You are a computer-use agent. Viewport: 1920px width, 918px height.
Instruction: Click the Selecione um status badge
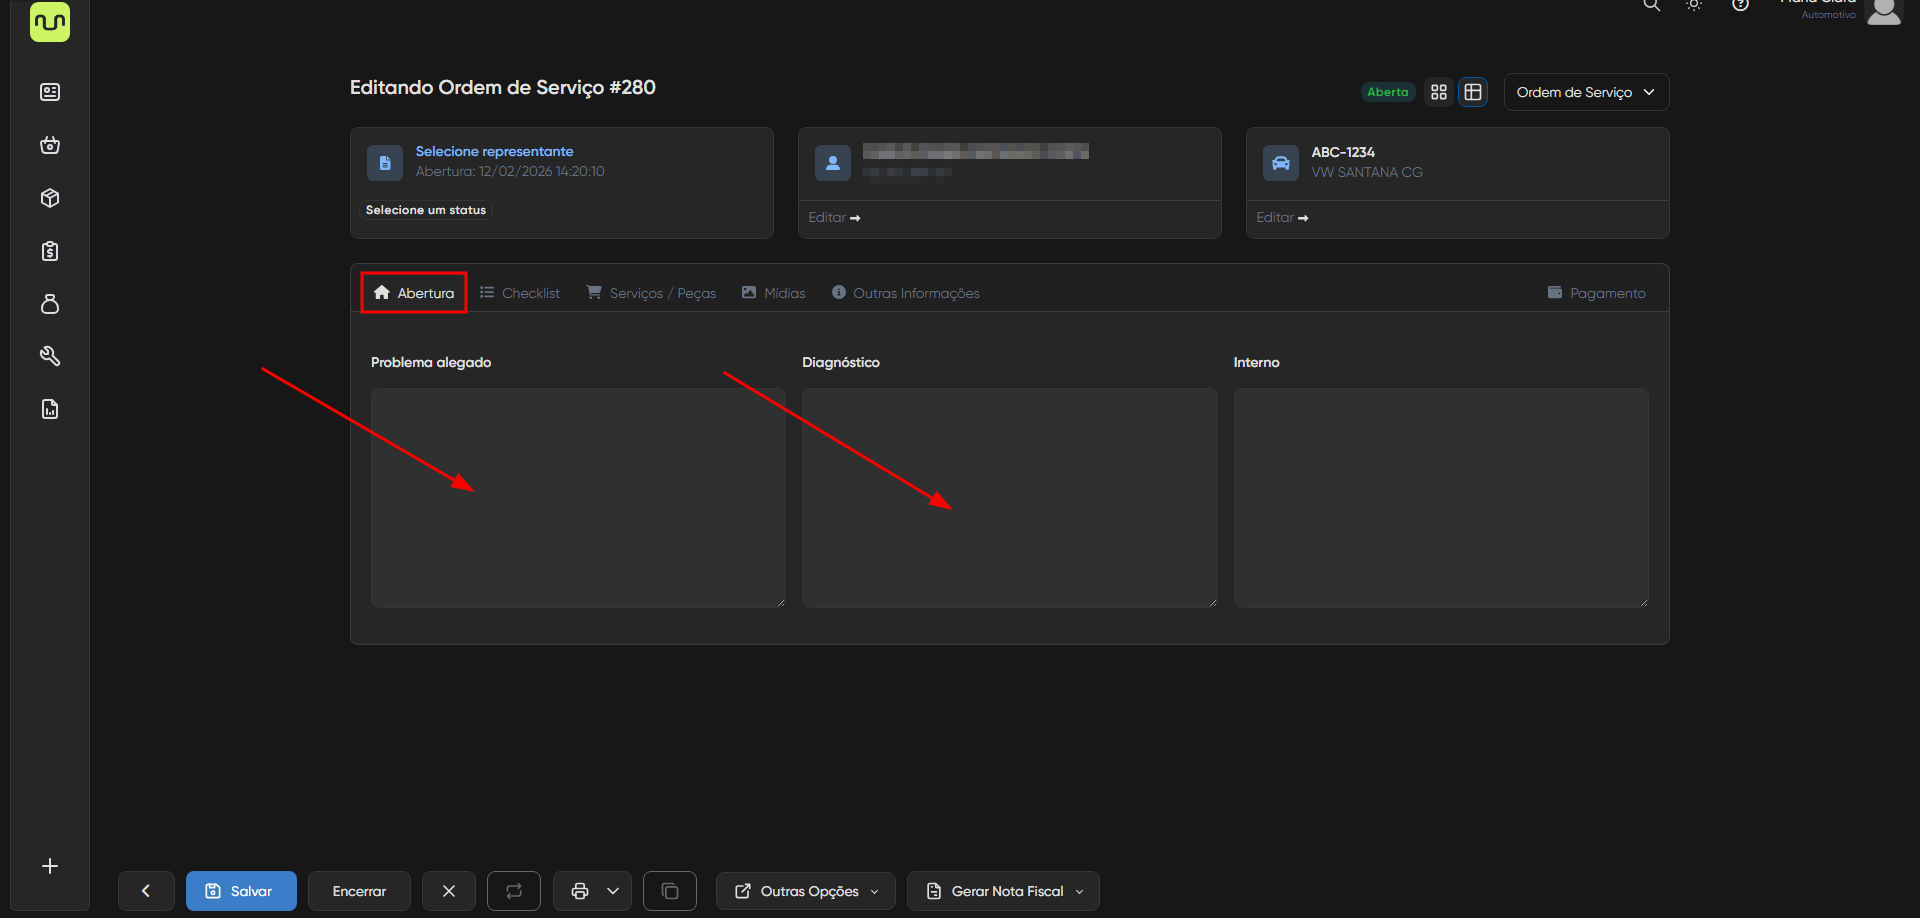[426, 210]
